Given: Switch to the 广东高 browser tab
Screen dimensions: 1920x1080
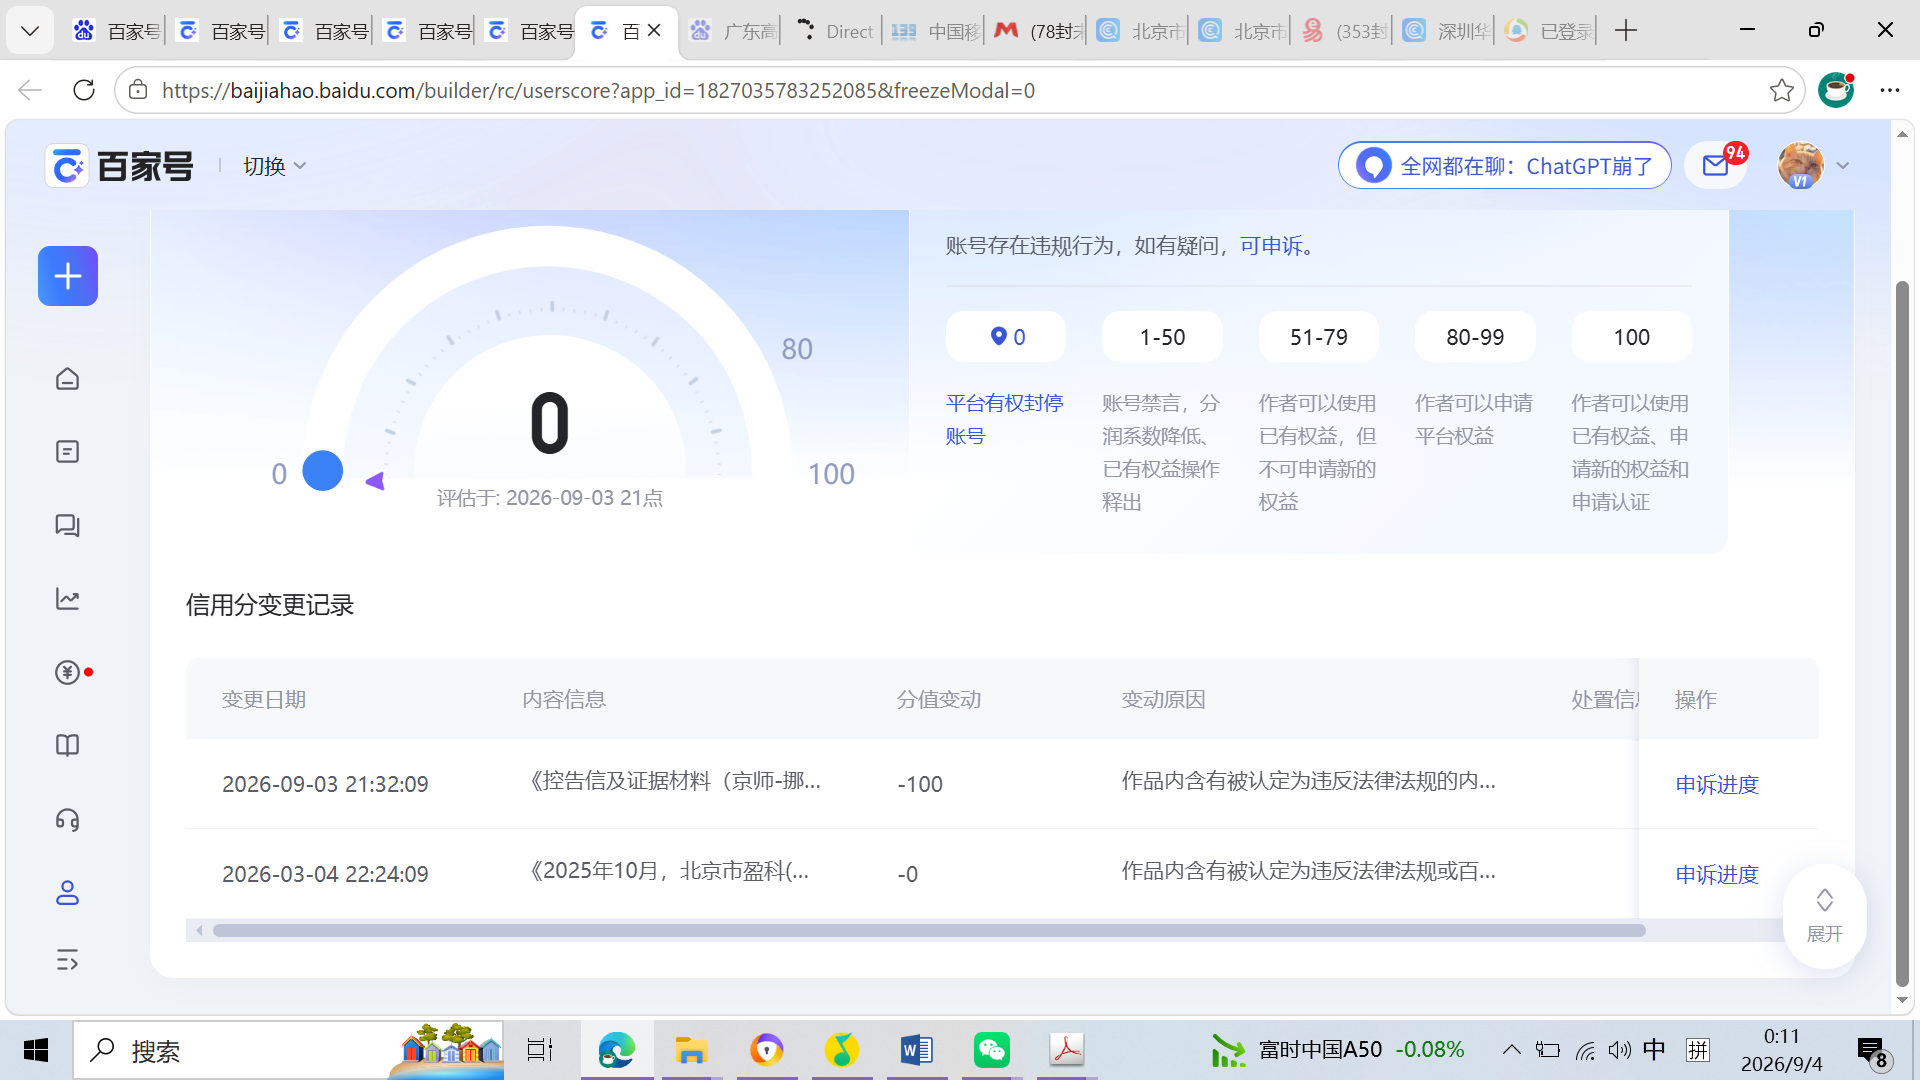Looking at the screenshot, I should (x=732, y=31).
